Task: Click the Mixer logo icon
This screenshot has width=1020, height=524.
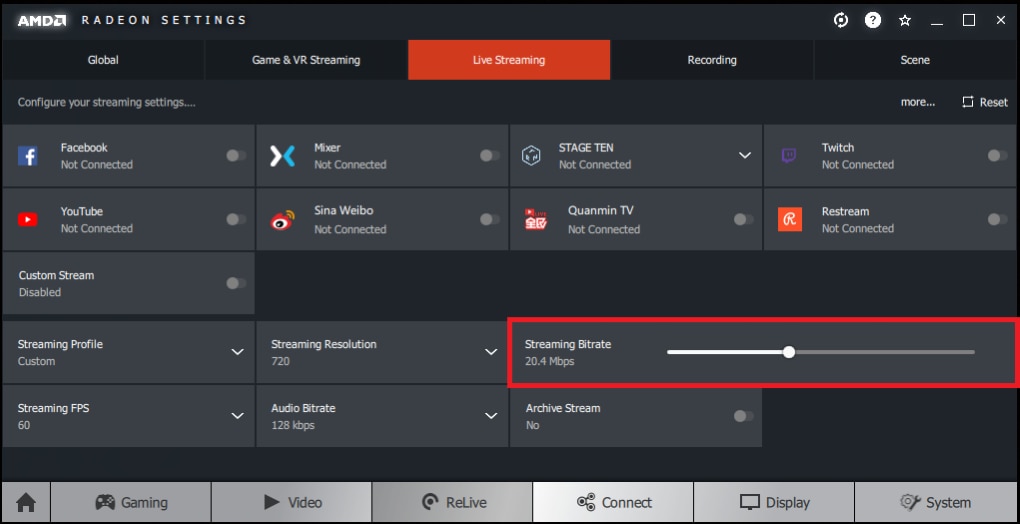Action: point(282,156)
